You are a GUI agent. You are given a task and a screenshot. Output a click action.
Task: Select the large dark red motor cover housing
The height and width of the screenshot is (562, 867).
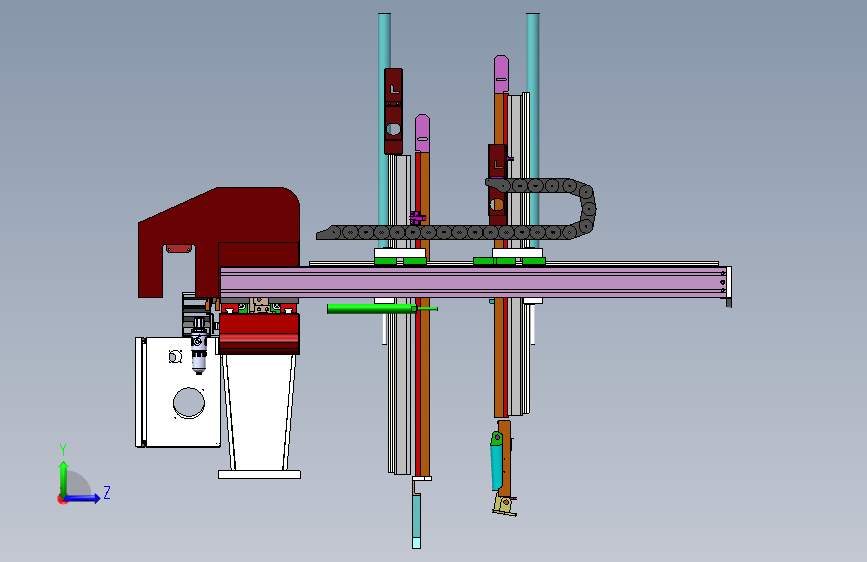(x=218, y=241)
